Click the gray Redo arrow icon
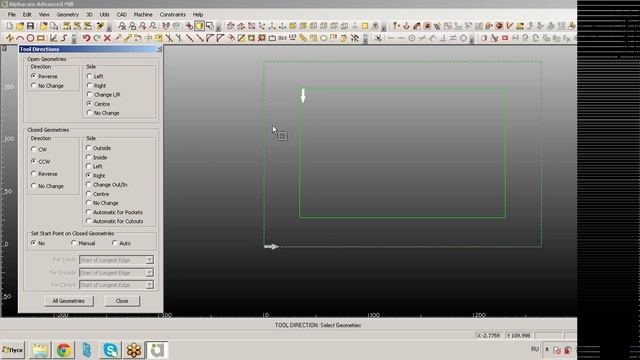The height and width of the screenshot is (360, 640). pyautogui.click(x=97, y=38)
